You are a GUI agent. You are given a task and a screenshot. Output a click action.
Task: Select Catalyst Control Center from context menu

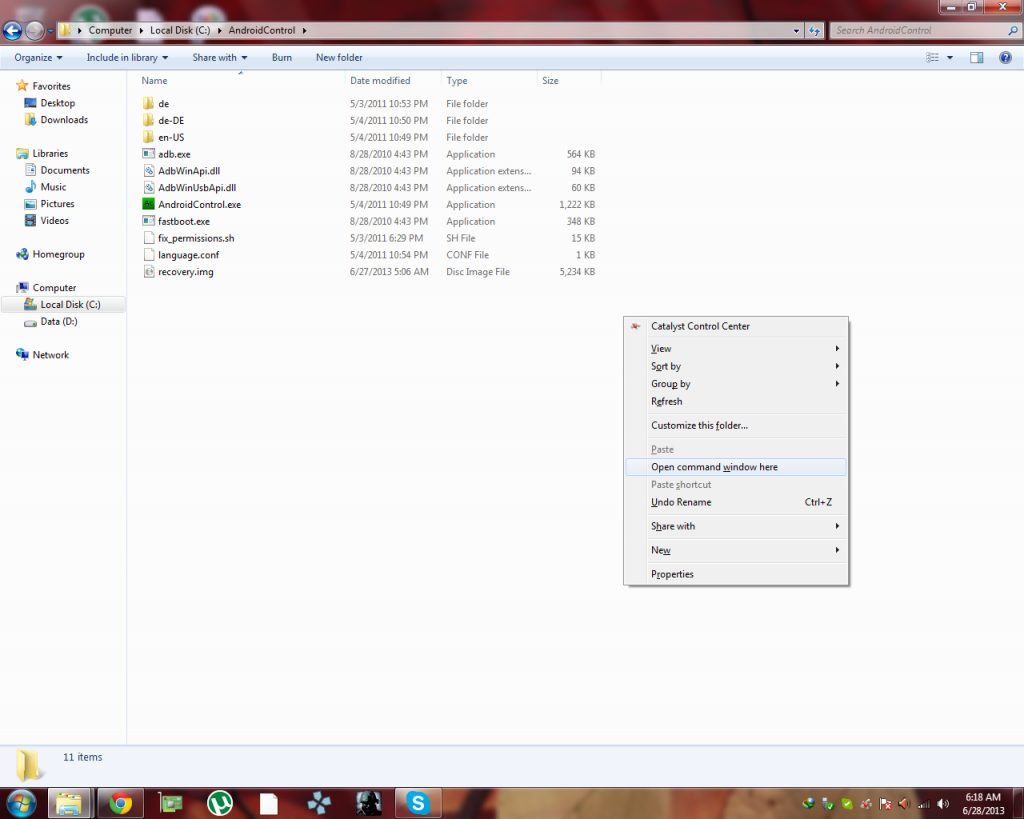pyautogui.click(x=736, y=326)
